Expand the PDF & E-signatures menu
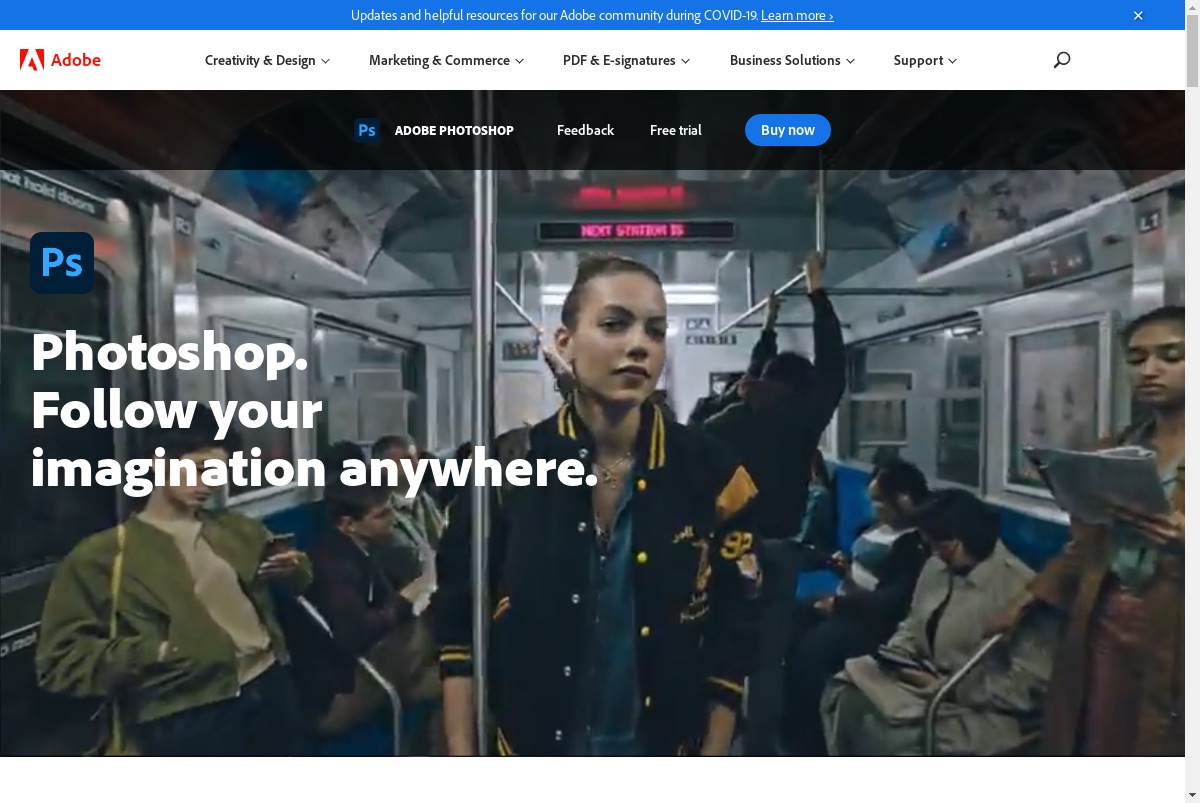 coord(626,60)
